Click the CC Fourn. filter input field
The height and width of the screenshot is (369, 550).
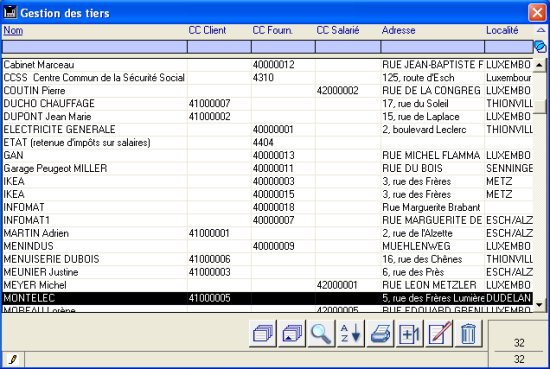283,47
